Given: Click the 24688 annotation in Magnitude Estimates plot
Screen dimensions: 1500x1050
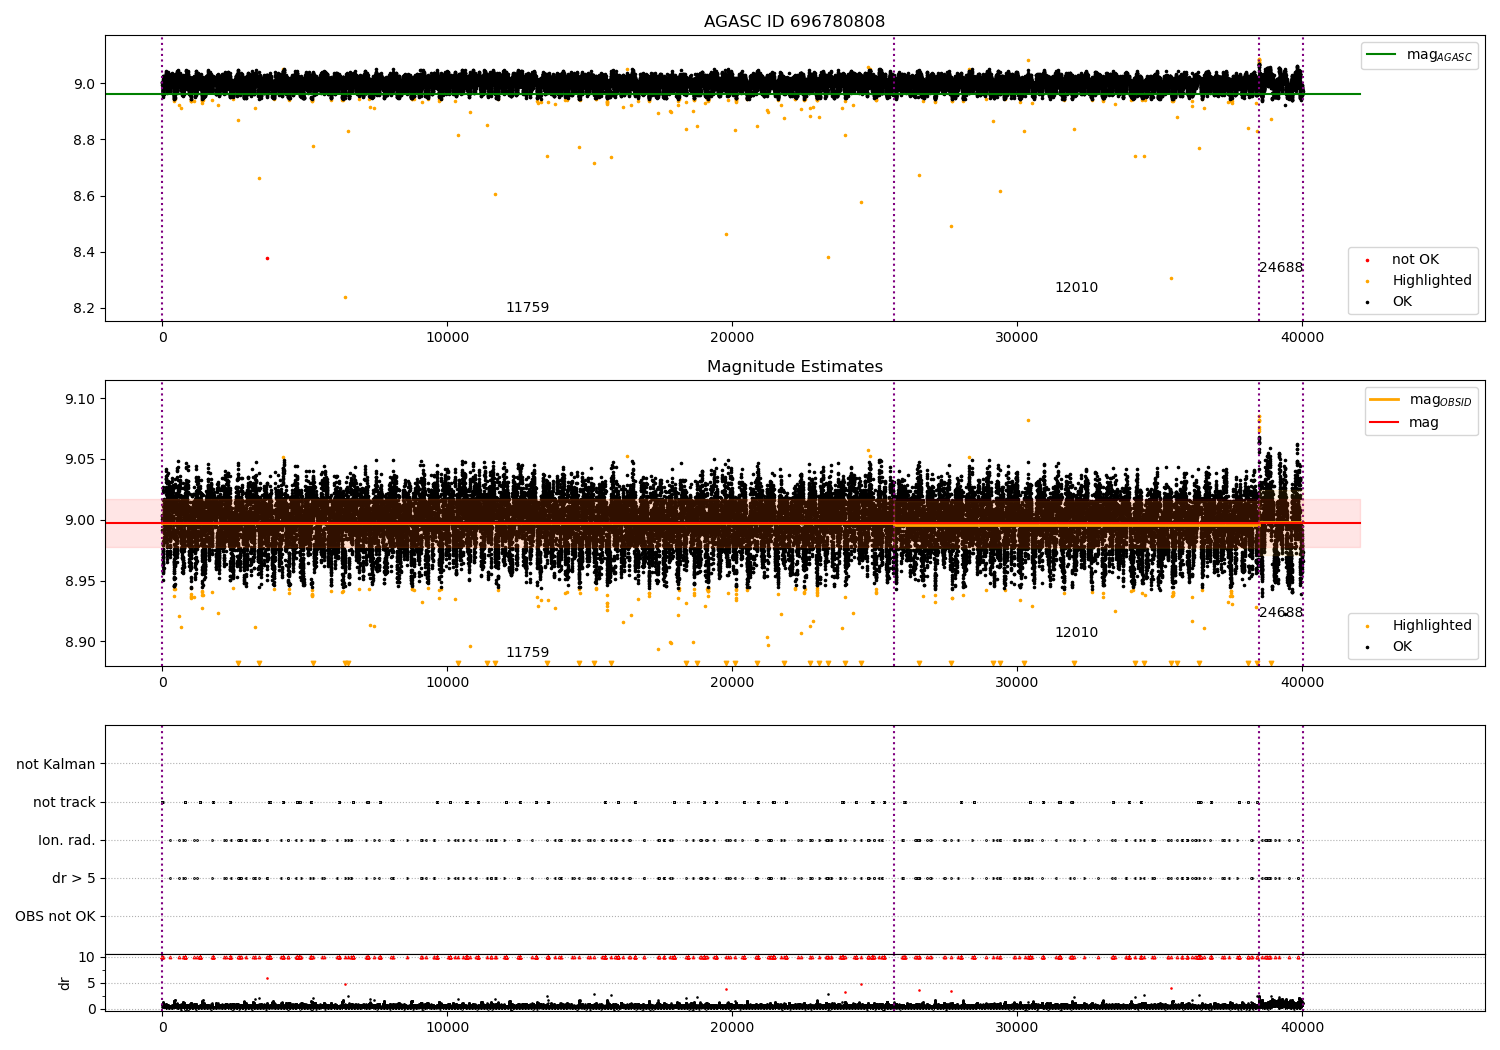Looking at the screenshot, I should [1281, 613].
